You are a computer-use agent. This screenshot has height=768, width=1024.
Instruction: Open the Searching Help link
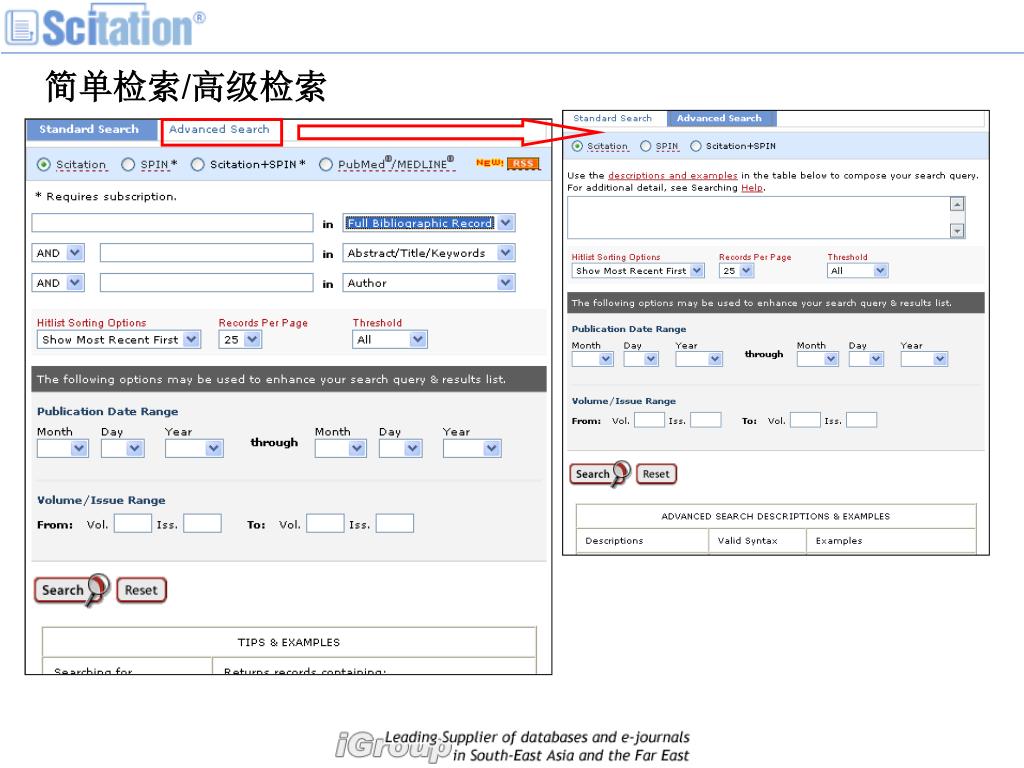[x=752, y=188]
